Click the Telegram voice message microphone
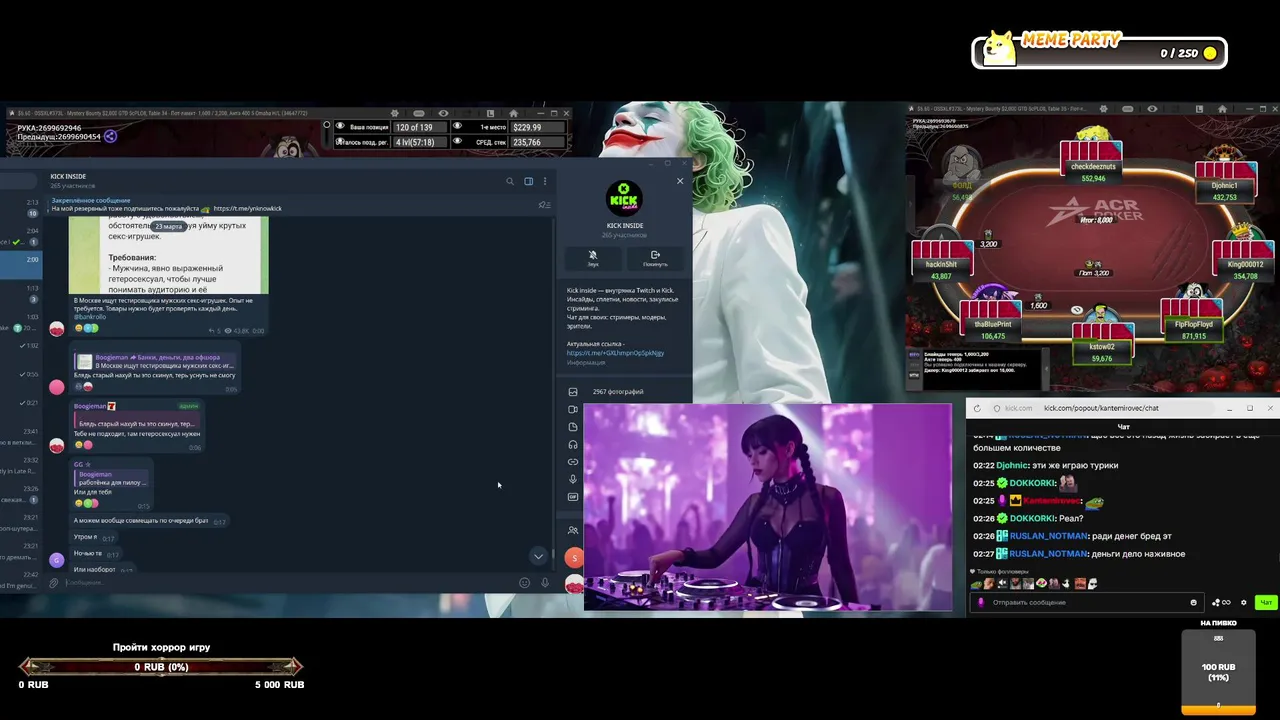The height and width of the screenshot is (720, 1280). tap(545, 583)
